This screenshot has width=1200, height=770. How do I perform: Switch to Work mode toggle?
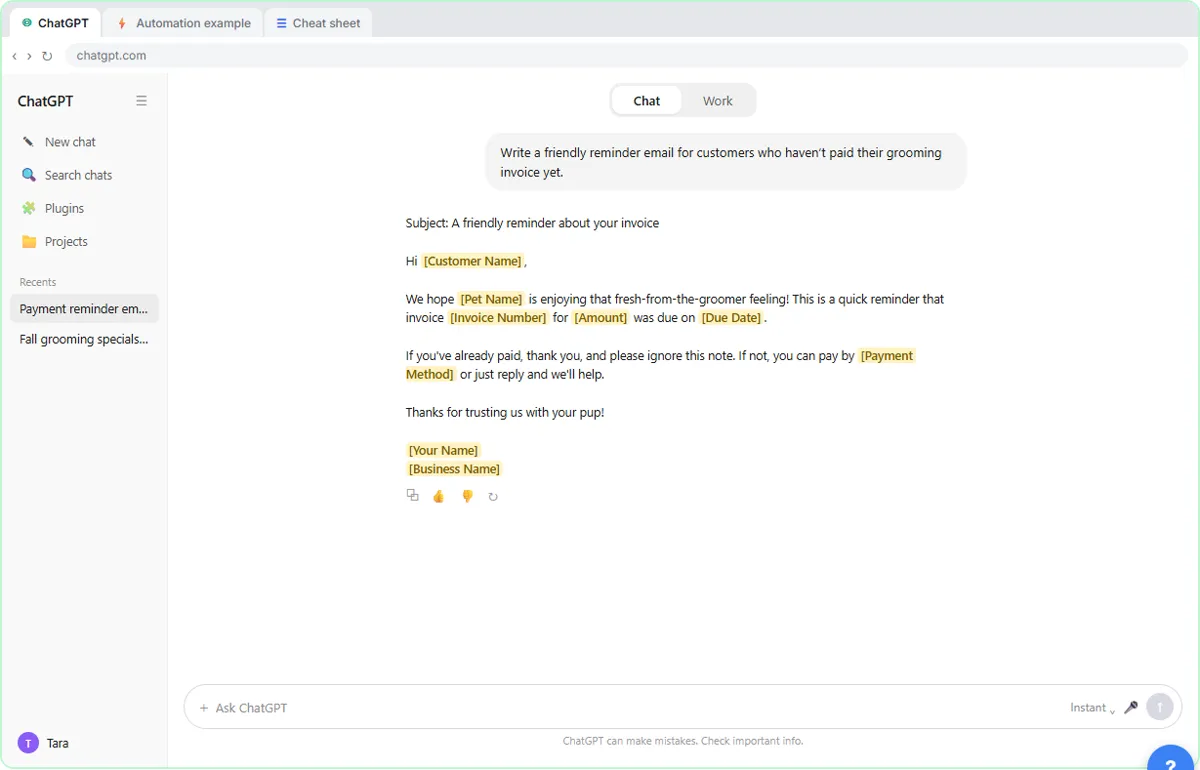click(x=718, y=100)
